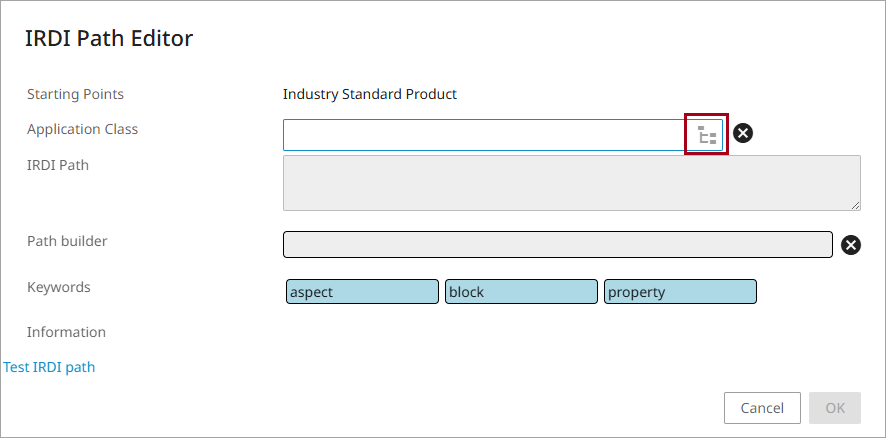Click the Application Class input box
Screen dimensions: 886x438
pyautogui.click(x=482, y=135)
